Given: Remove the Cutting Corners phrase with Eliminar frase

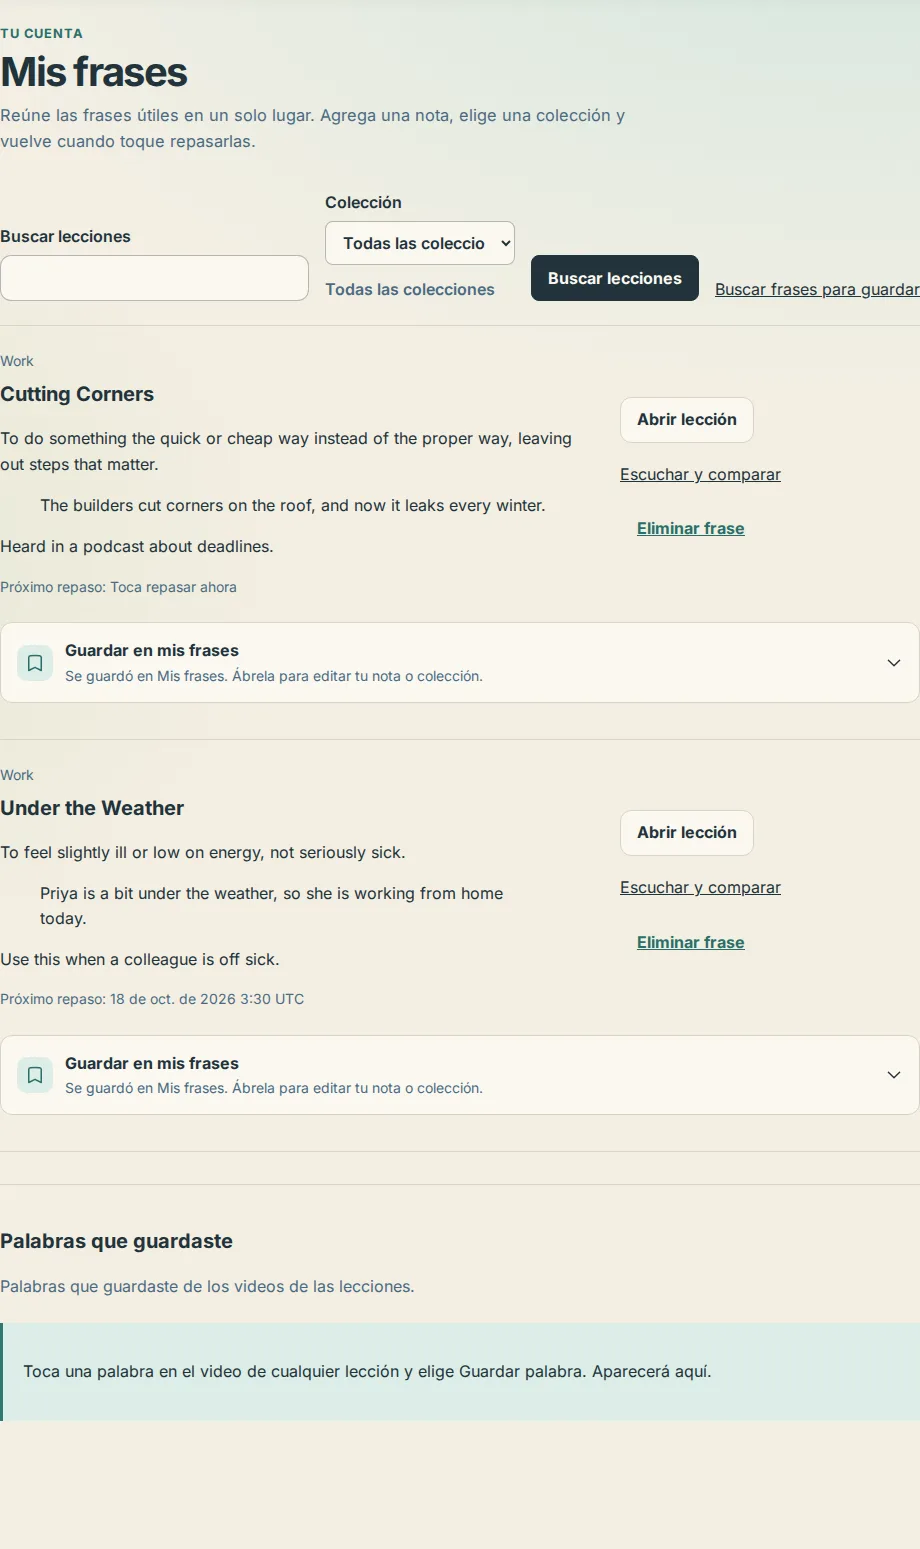Looking at the screenshot, I should coord(691,528).
